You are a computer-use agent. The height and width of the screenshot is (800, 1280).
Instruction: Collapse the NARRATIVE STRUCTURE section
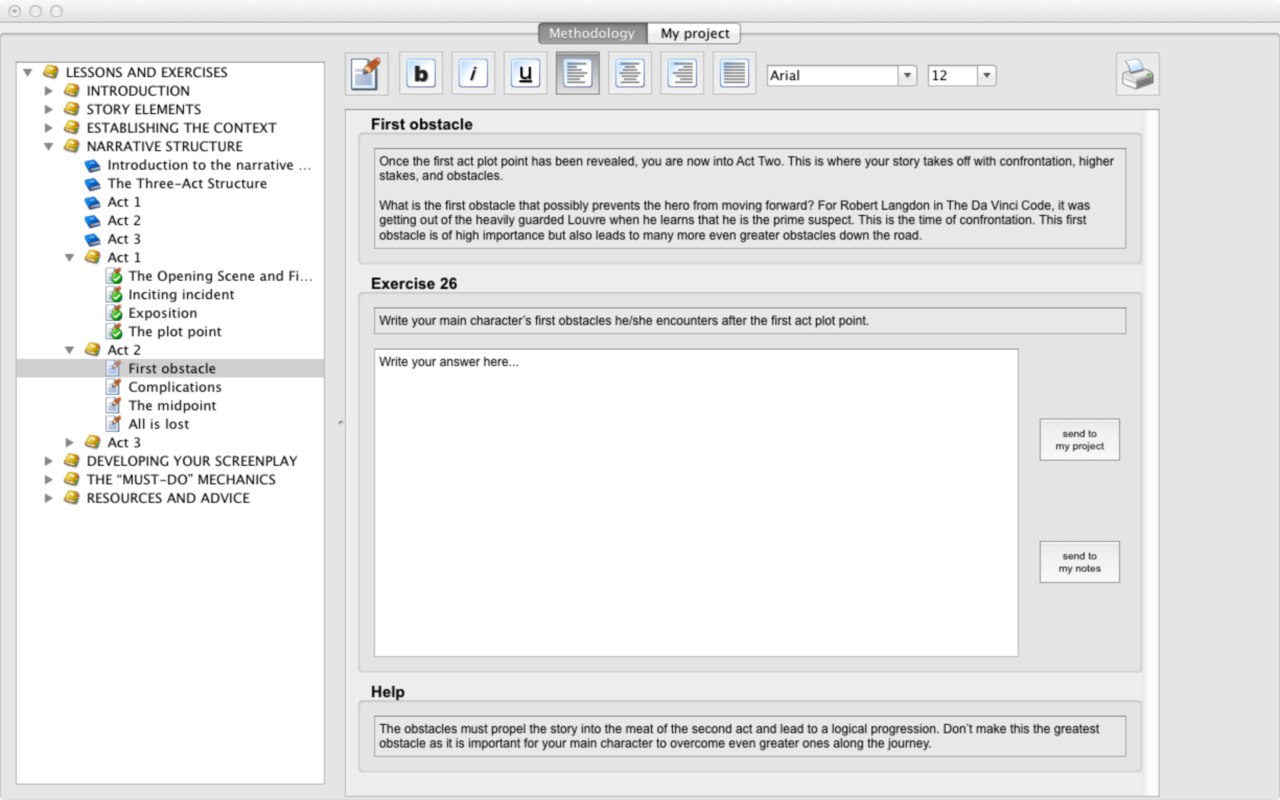coord(49,146)
